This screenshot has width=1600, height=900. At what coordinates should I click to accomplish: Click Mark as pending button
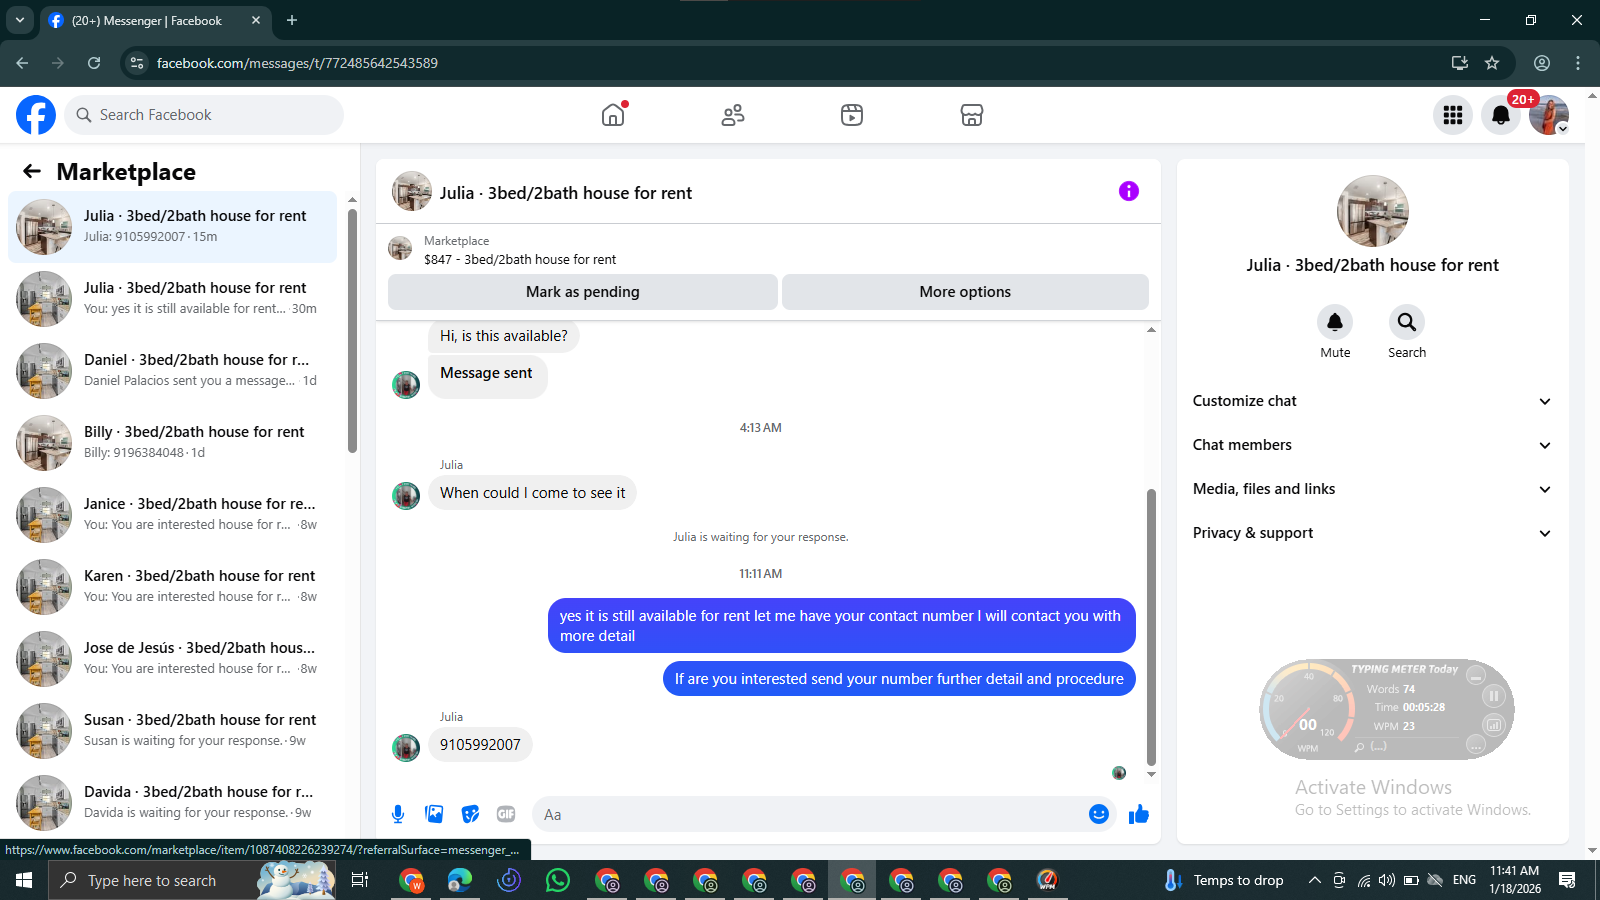[583, 292]
